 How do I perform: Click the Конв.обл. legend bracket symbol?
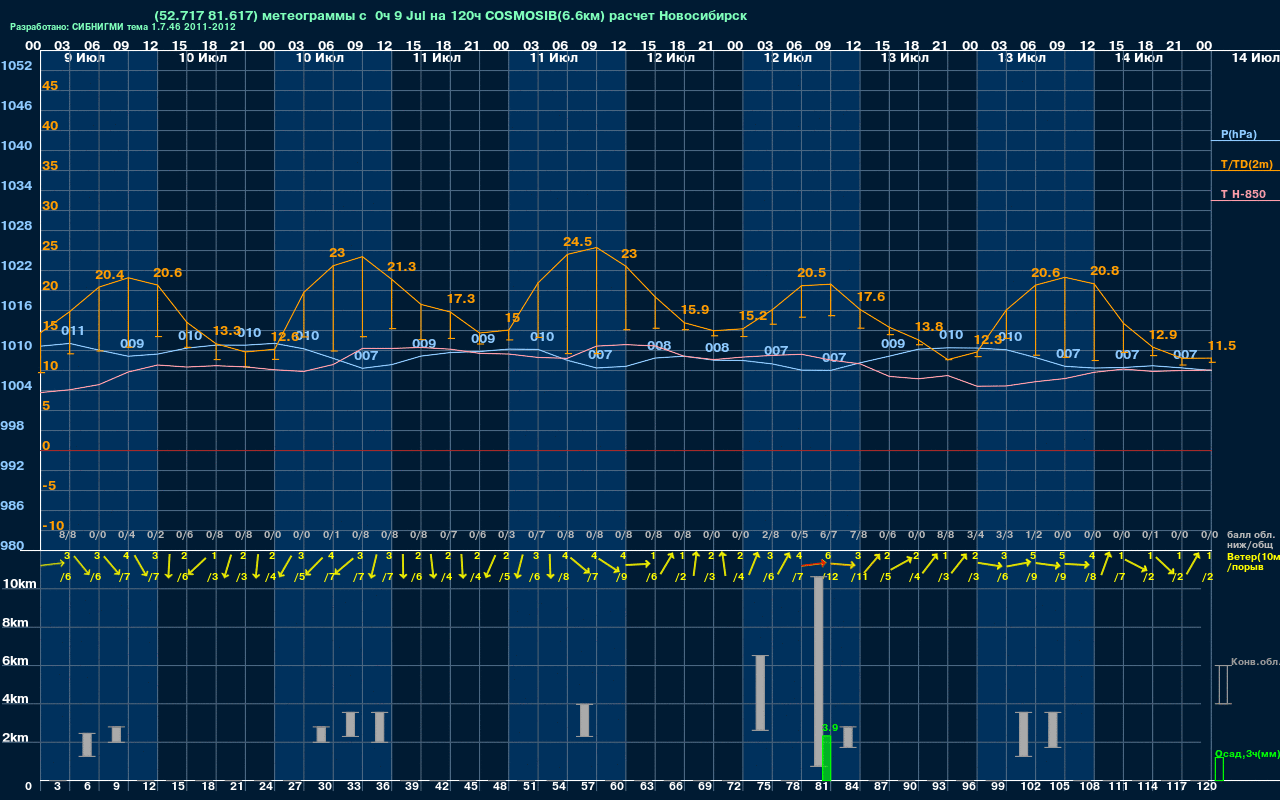(1222, 685)
